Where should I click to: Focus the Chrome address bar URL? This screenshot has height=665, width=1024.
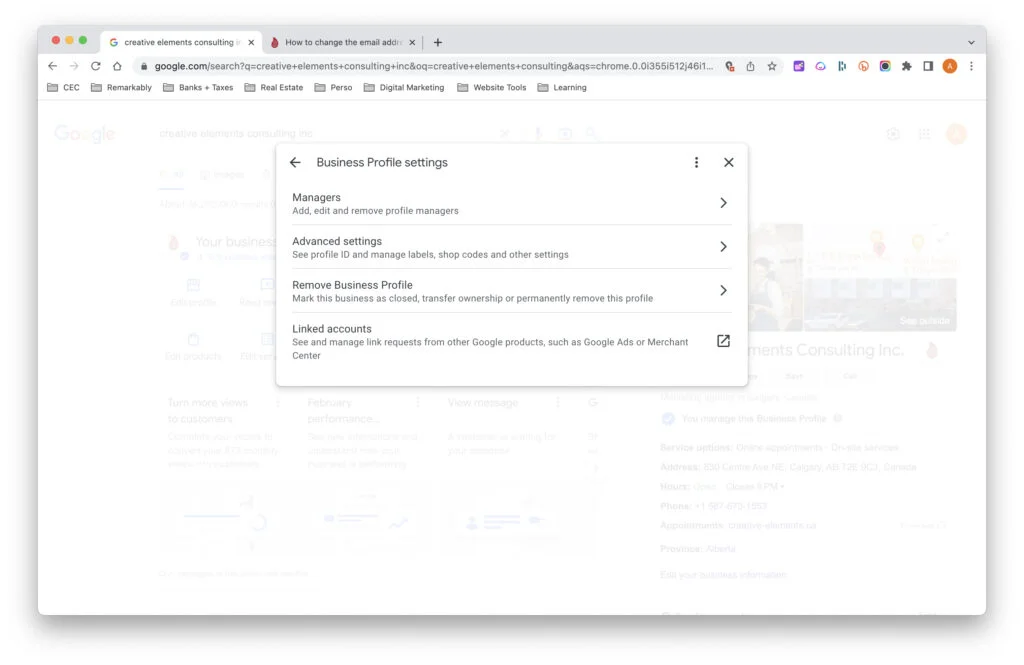tap(434, 66)
